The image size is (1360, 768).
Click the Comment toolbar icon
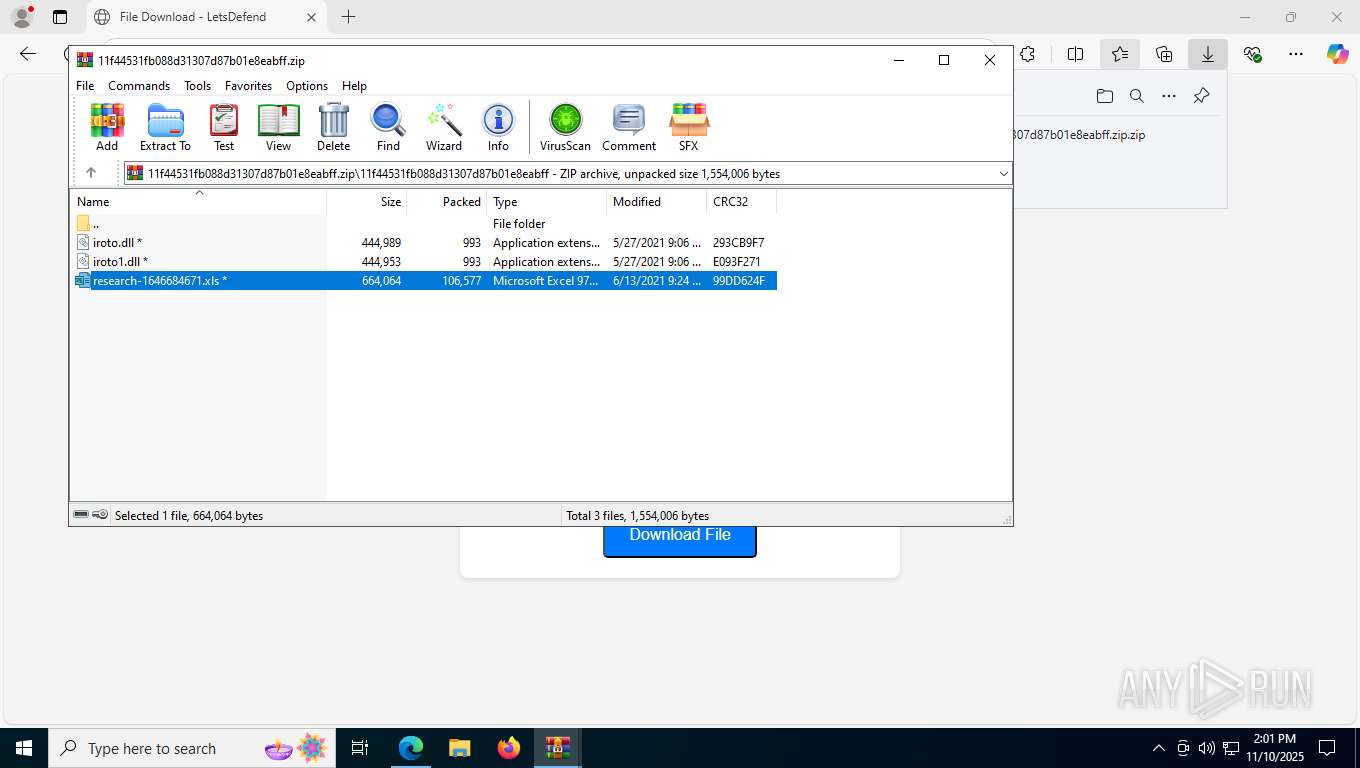pyautogui.click(x=629, y=127)
